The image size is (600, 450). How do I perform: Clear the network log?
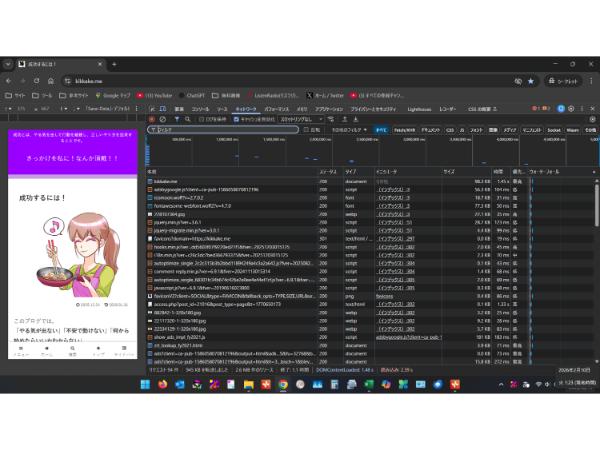pos(163,119)
